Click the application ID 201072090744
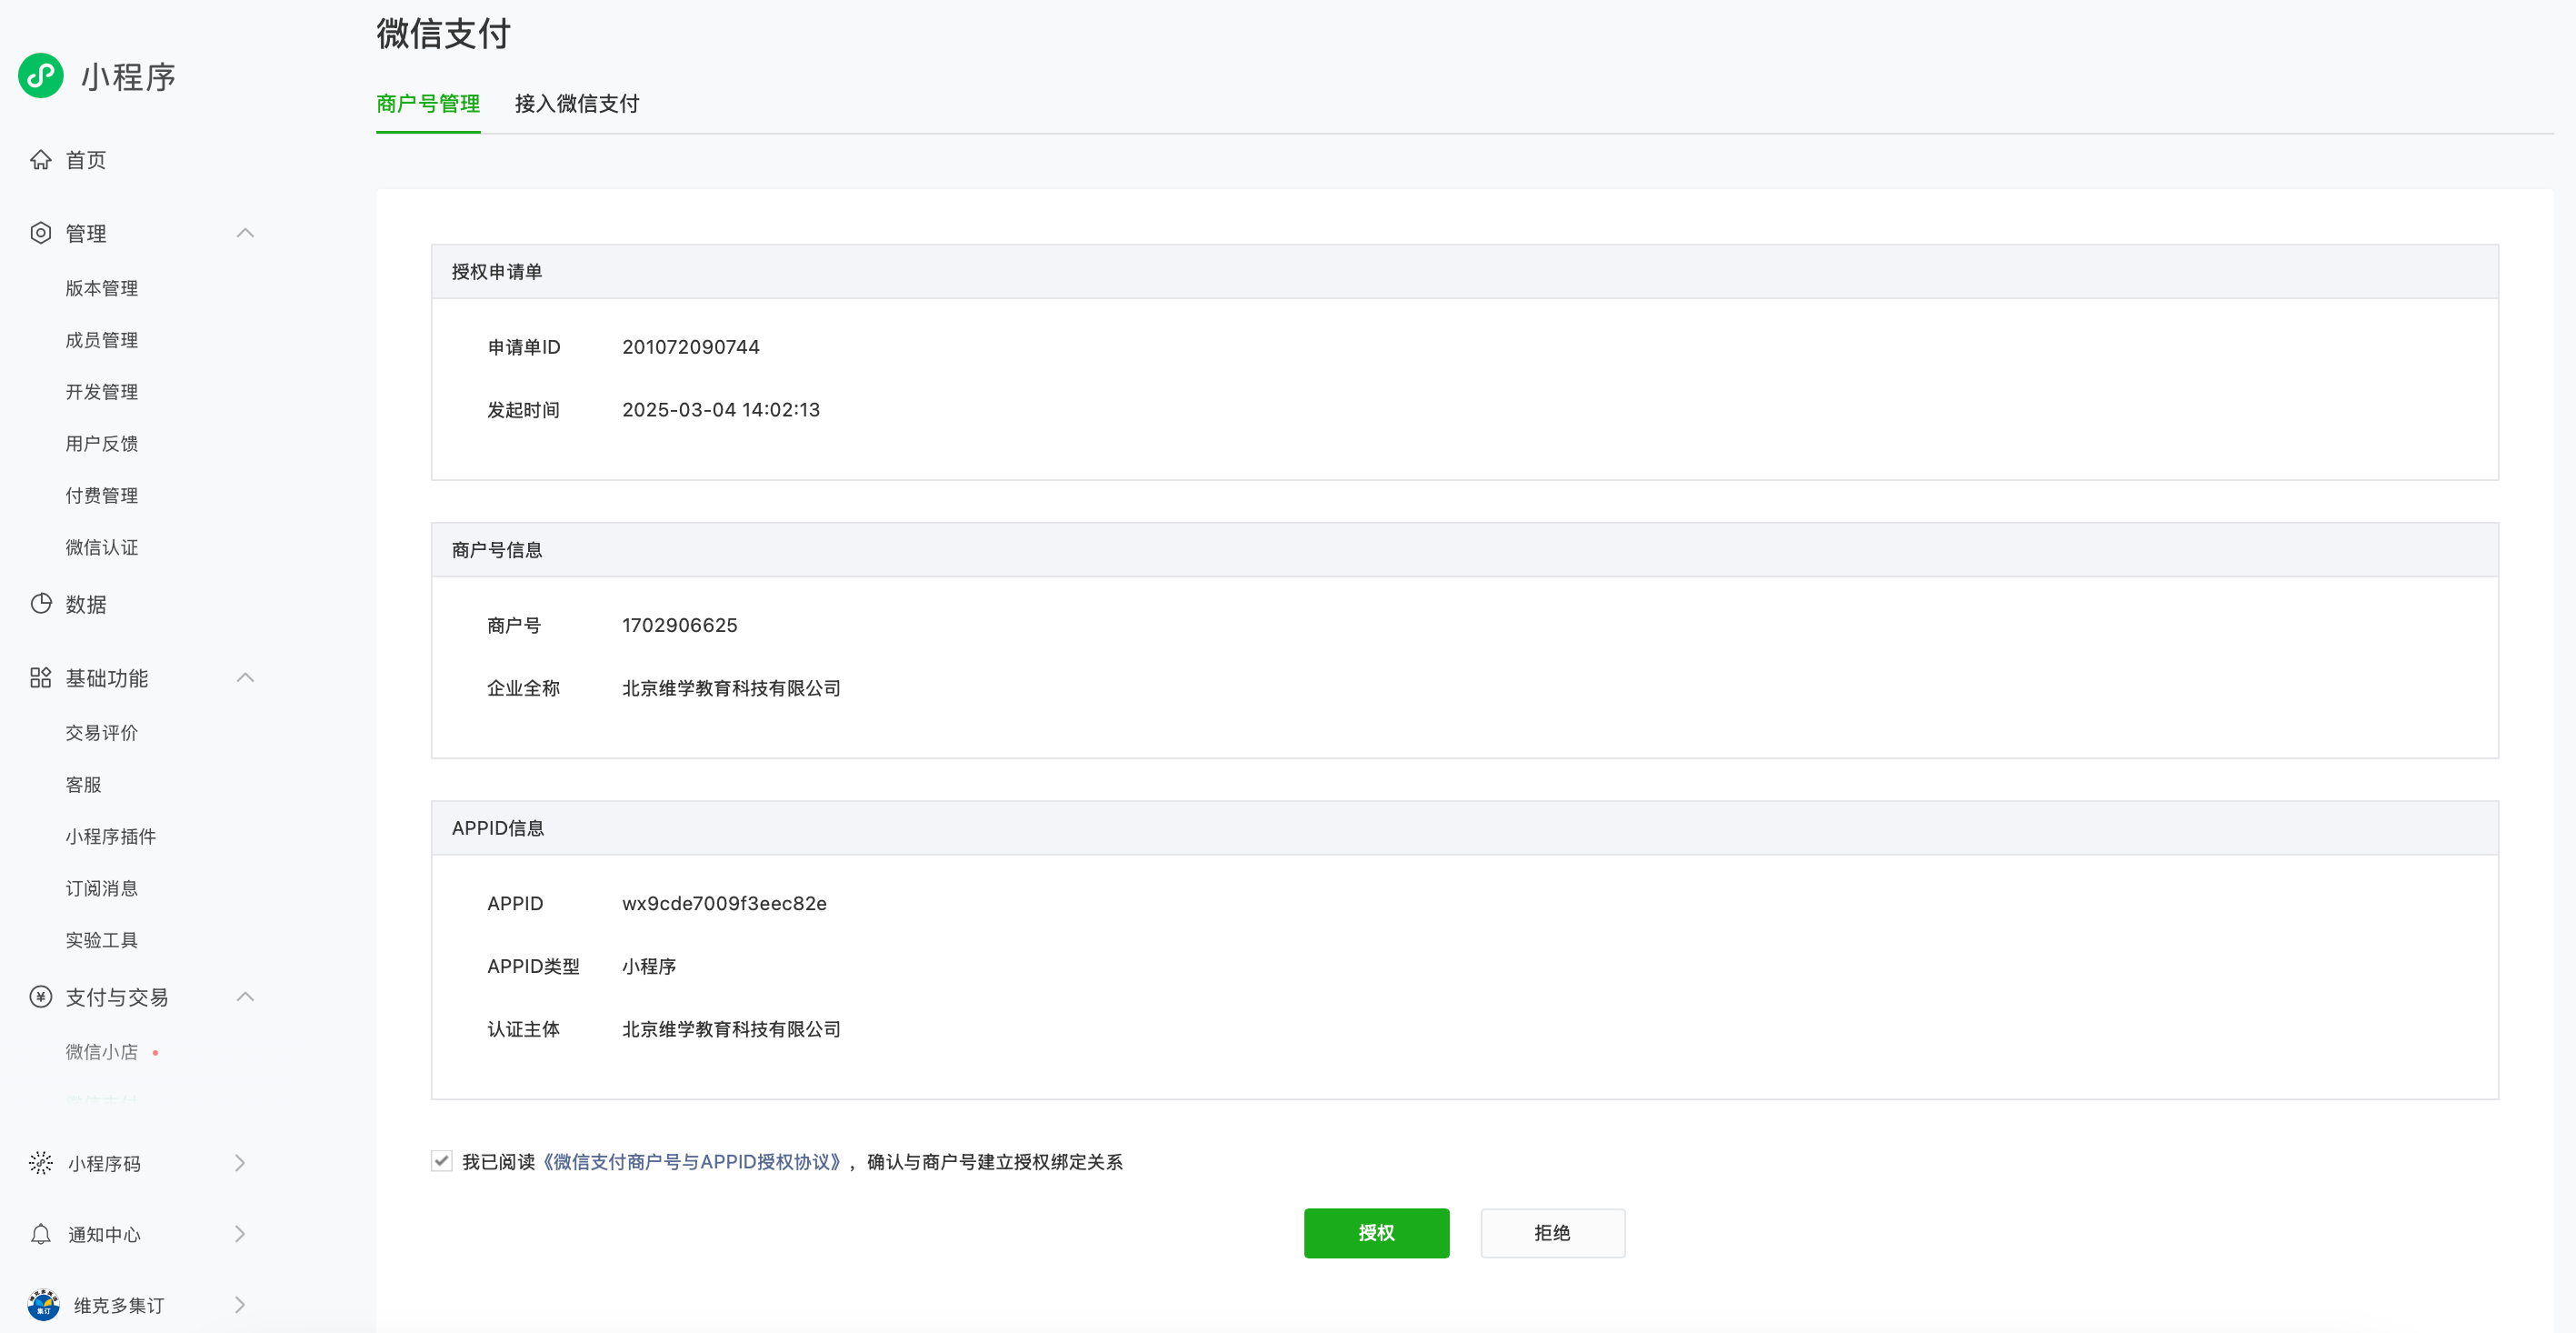The height and width of the screenshot is (1333, 2576). pos(691,347)
